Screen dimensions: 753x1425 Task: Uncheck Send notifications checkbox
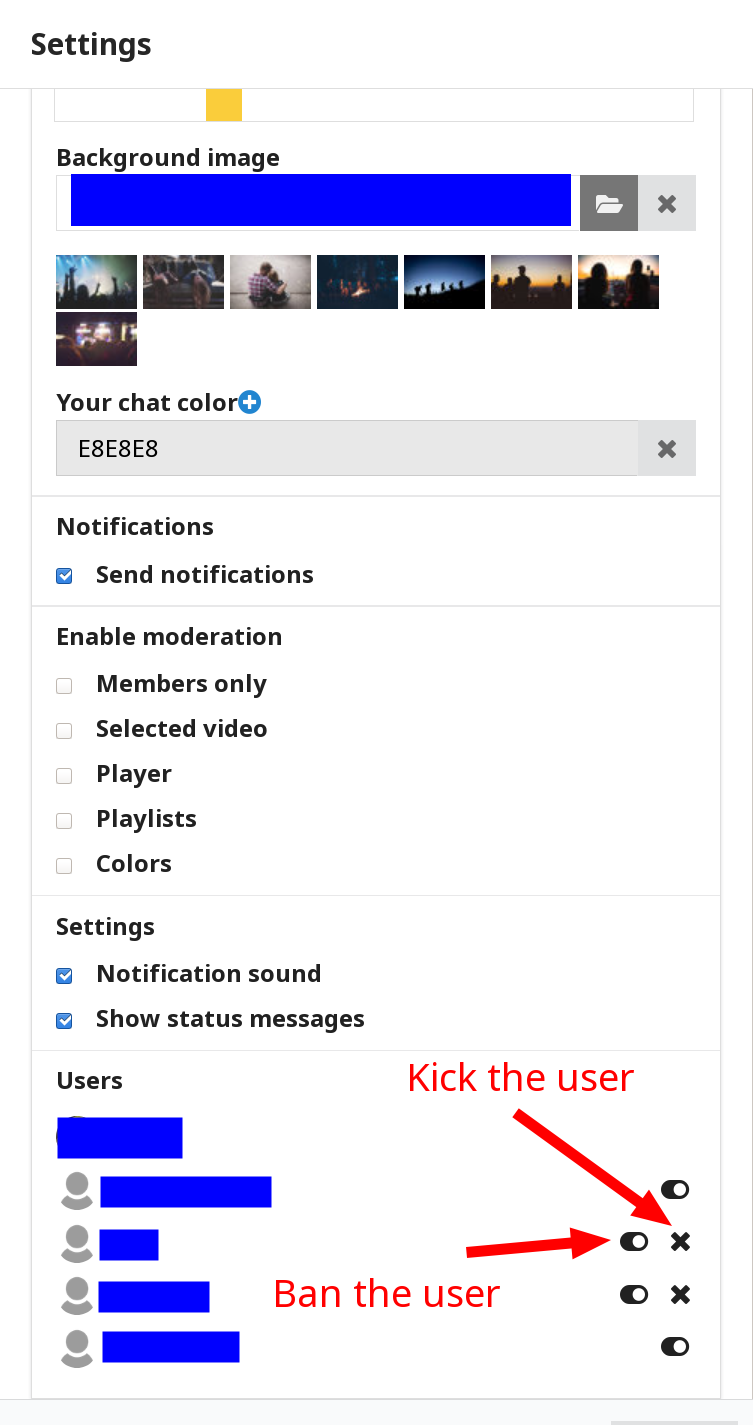tap(65, 576)
